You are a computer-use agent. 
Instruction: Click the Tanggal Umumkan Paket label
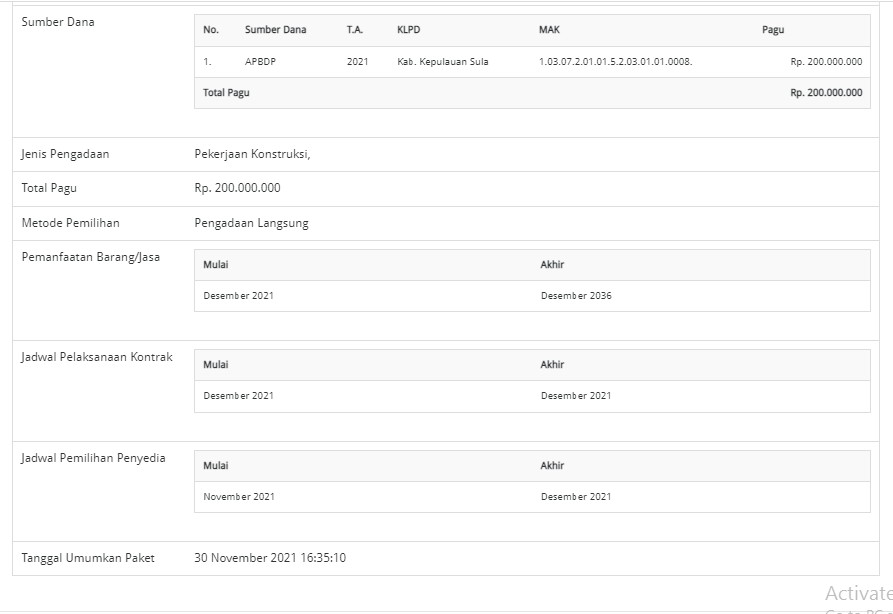(88, 558)
